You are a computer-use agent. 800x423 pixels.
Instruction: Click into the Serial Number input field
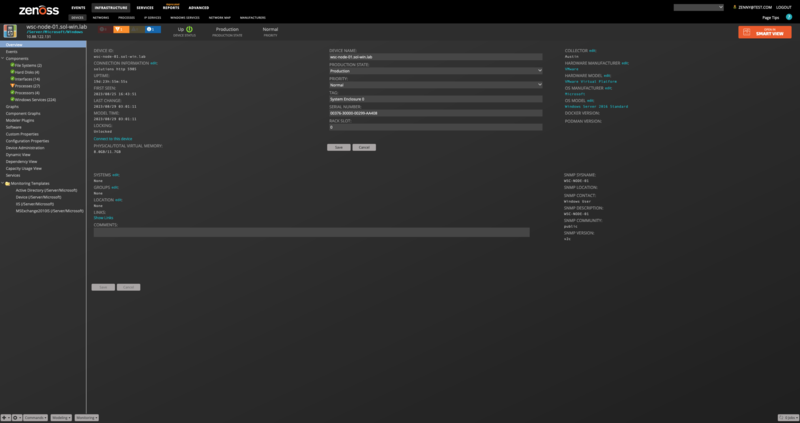click(436, 113)
